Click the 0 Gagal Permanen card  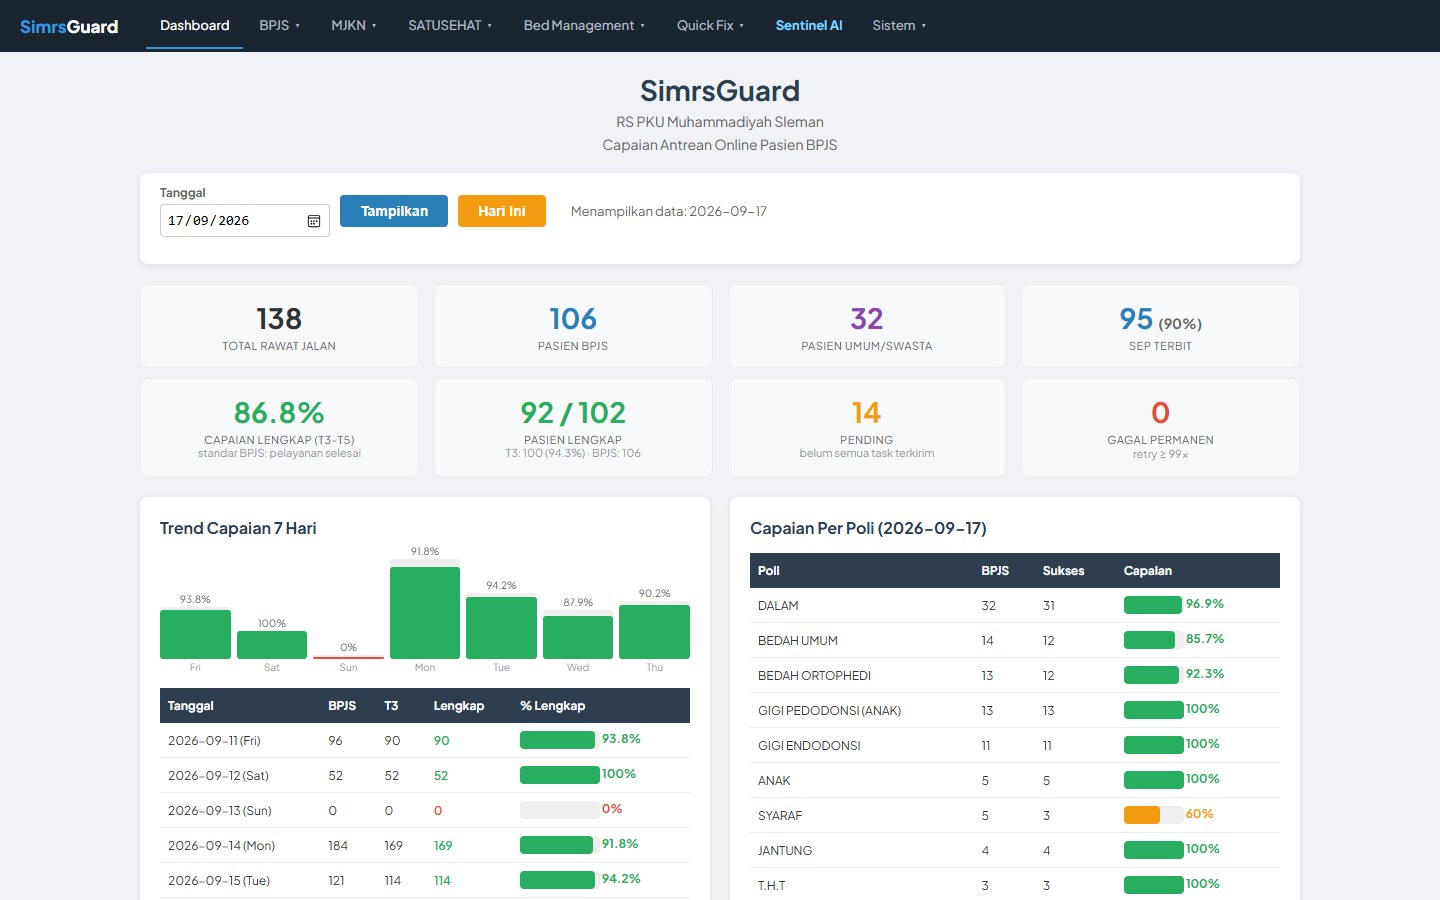[1160, 427]
